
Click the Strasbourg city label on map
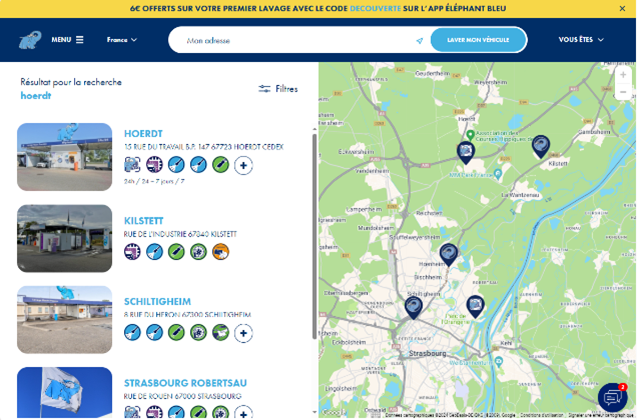(x=427, y=353)
